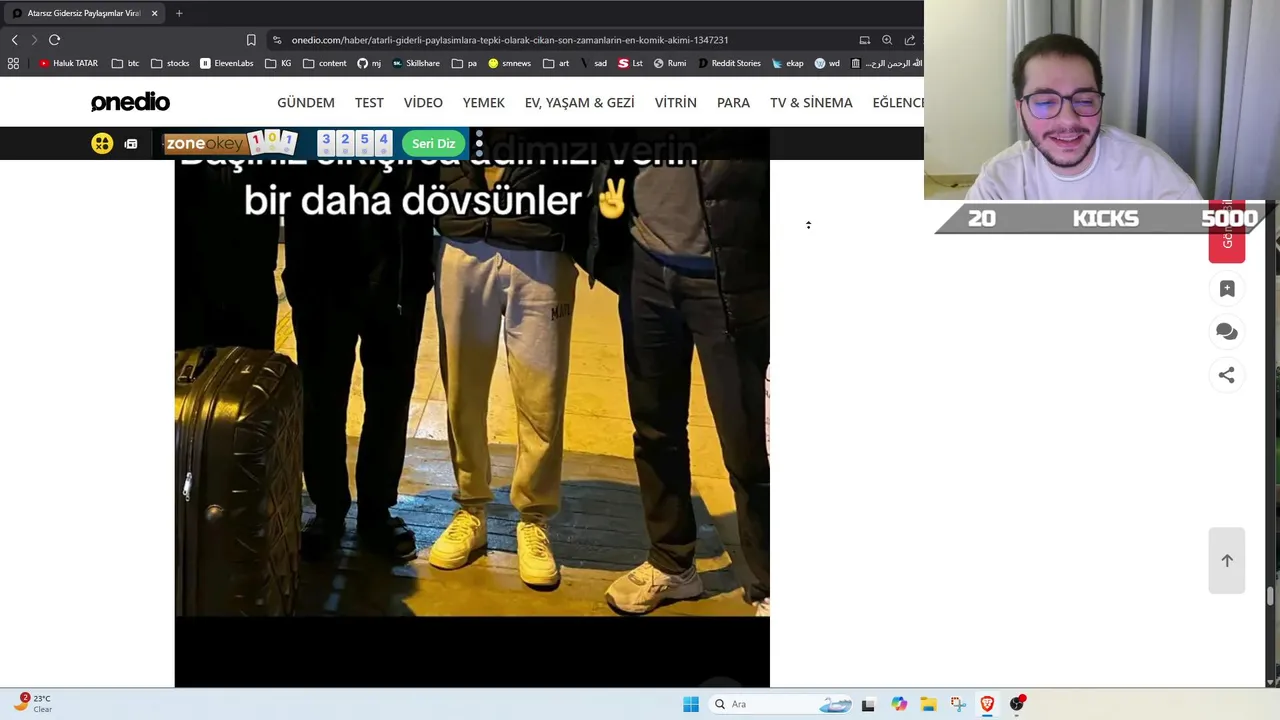Open the btc bookmarks folder
This screenshot has width=1280, height=720.
pyautogui.click(x=126, y=63)
